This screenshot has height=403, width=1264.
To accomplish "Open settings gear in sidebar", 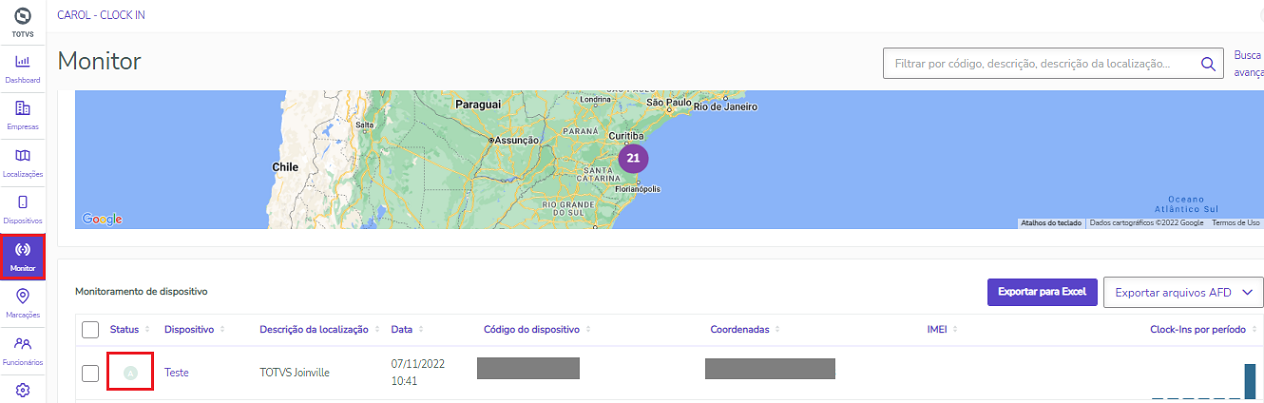I will coord(22,390).
